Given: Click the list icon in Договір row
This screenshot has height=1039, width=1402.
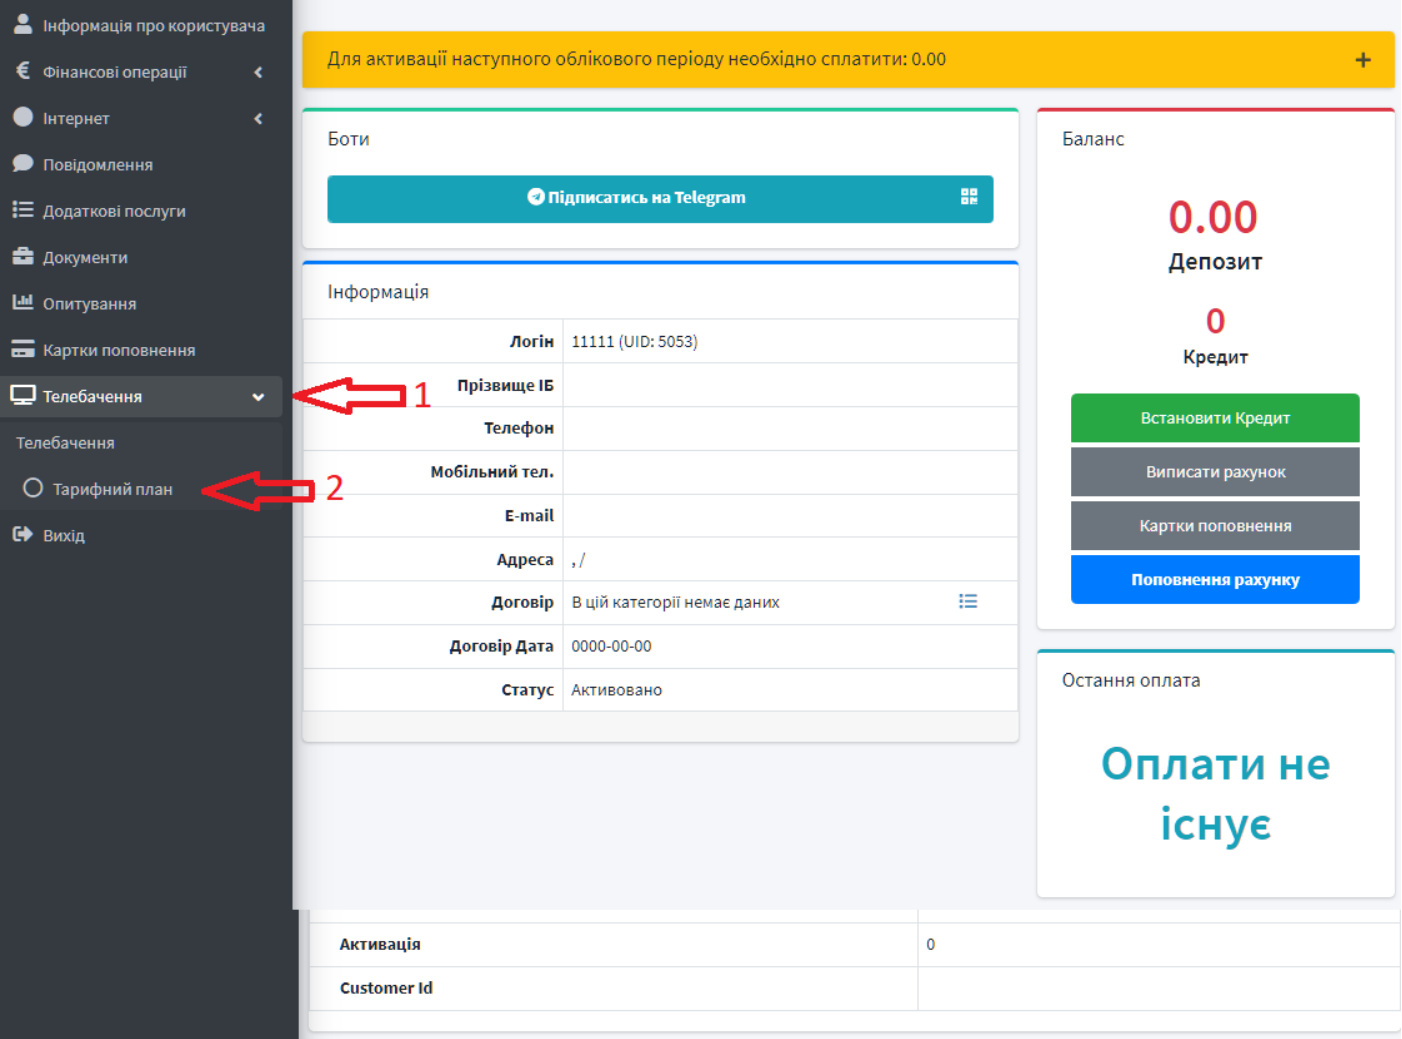Looking at the screenshot, I should click(x=967, y=601).
